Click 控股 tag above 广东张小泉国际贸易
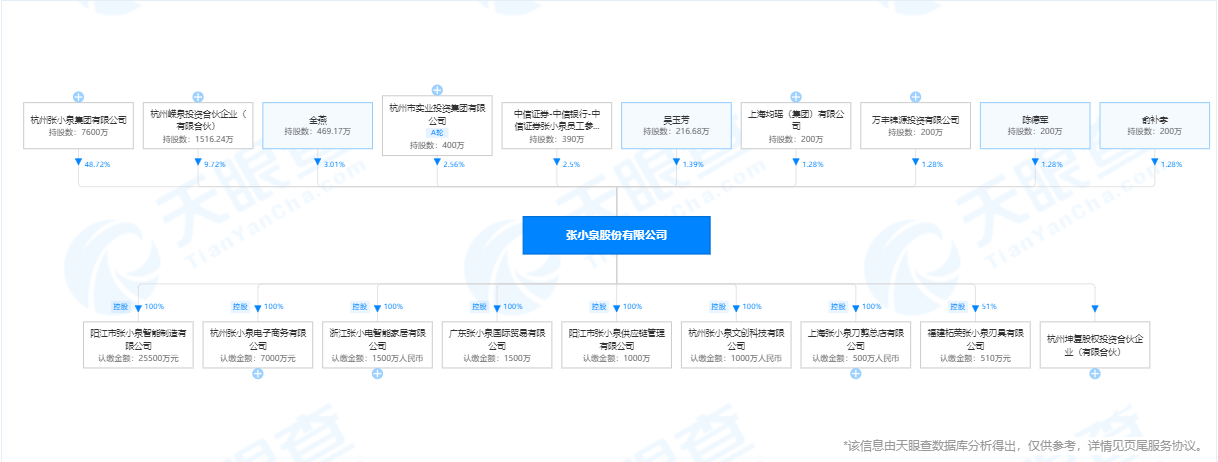 (x=480, y=306)
